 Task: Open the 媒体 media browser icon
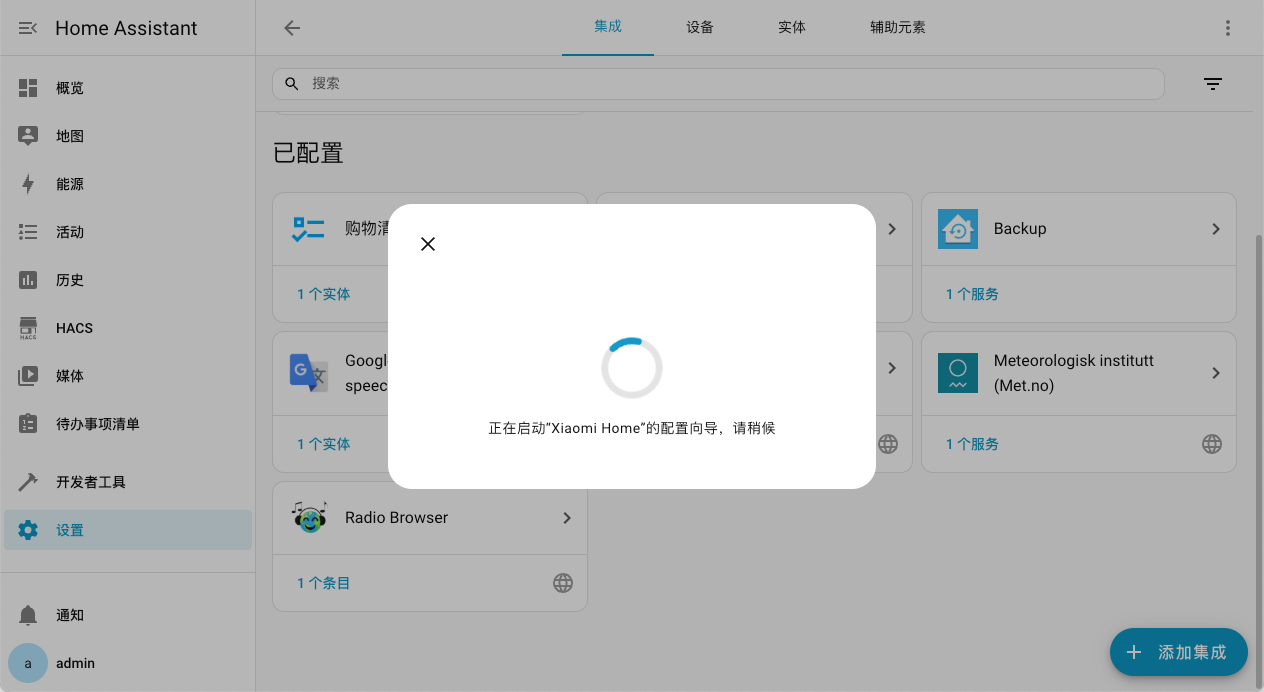pos(27,376)
